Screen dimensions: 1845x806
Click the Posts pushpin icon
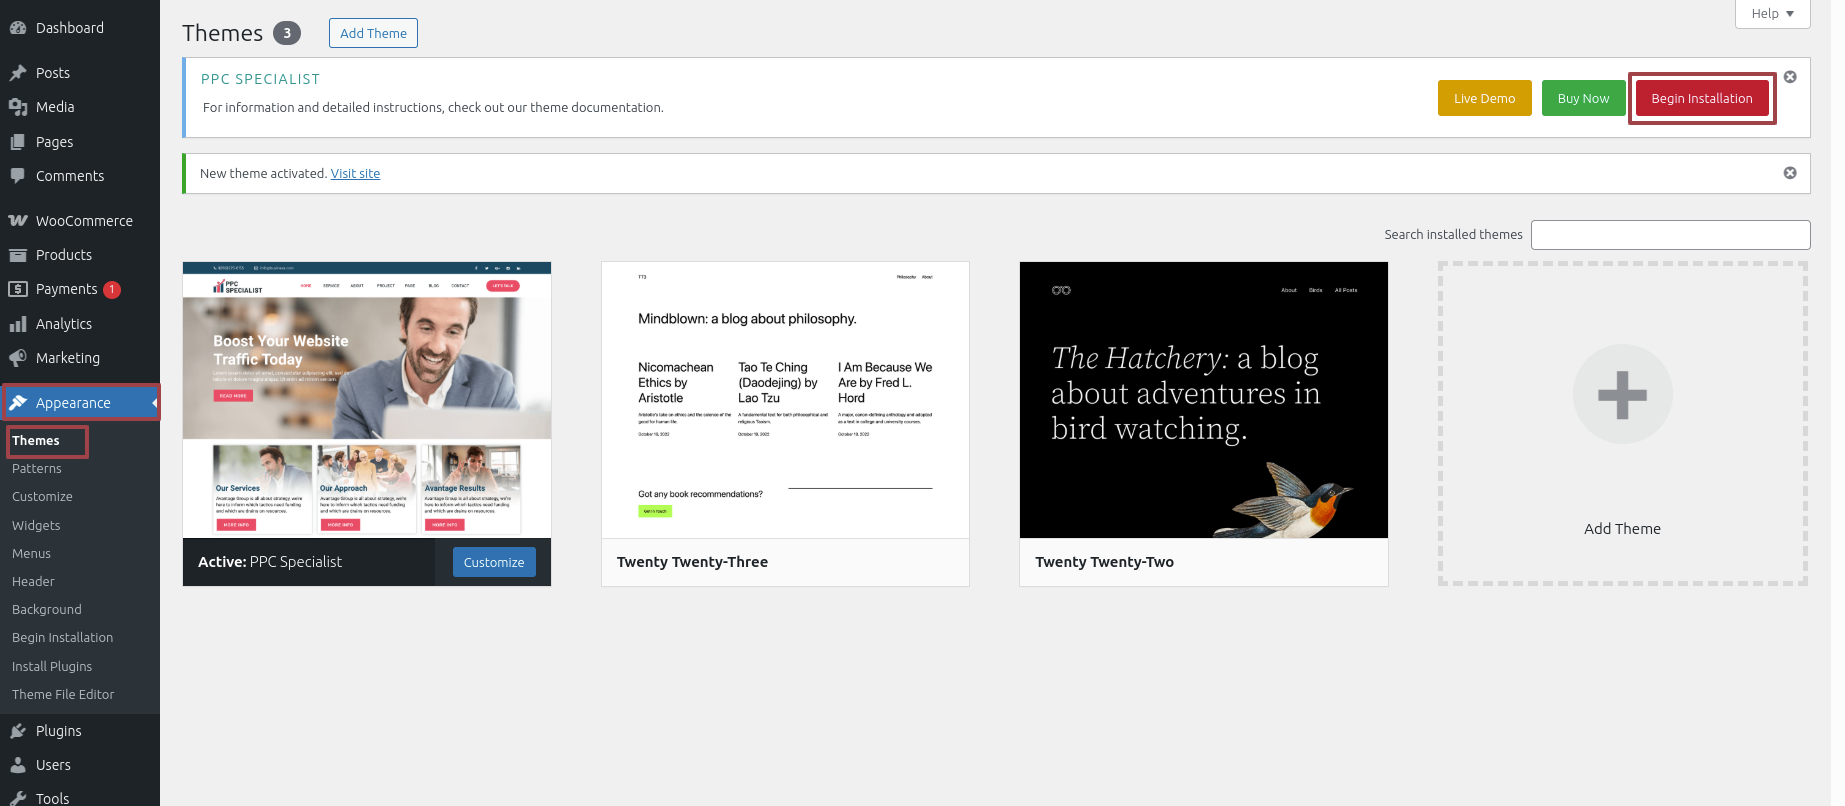coord(18,73)
